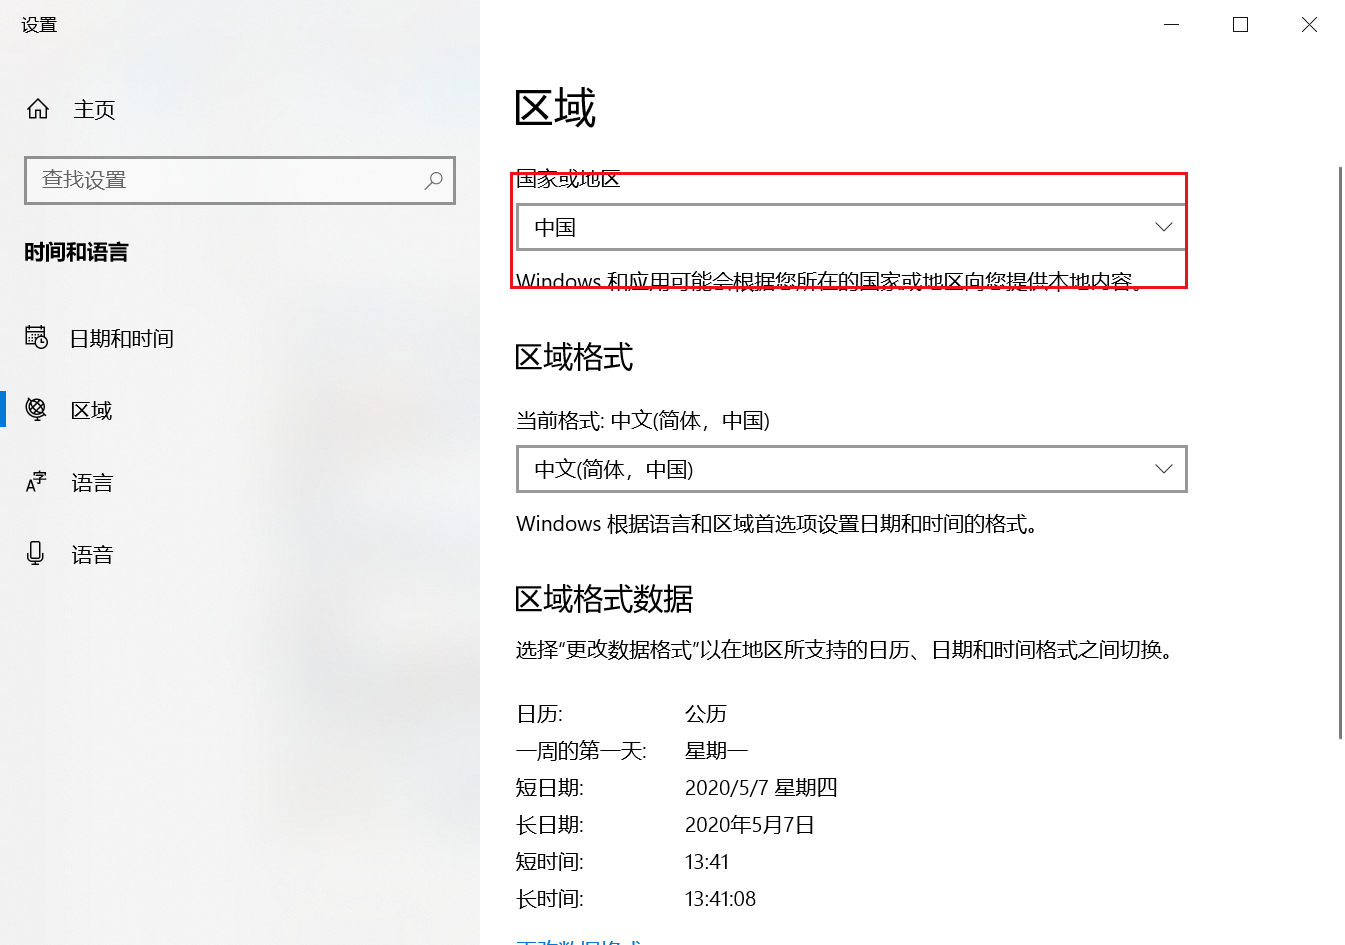Click the chevron on the 中文(简体，中国) dropdown

[1163, 469]
